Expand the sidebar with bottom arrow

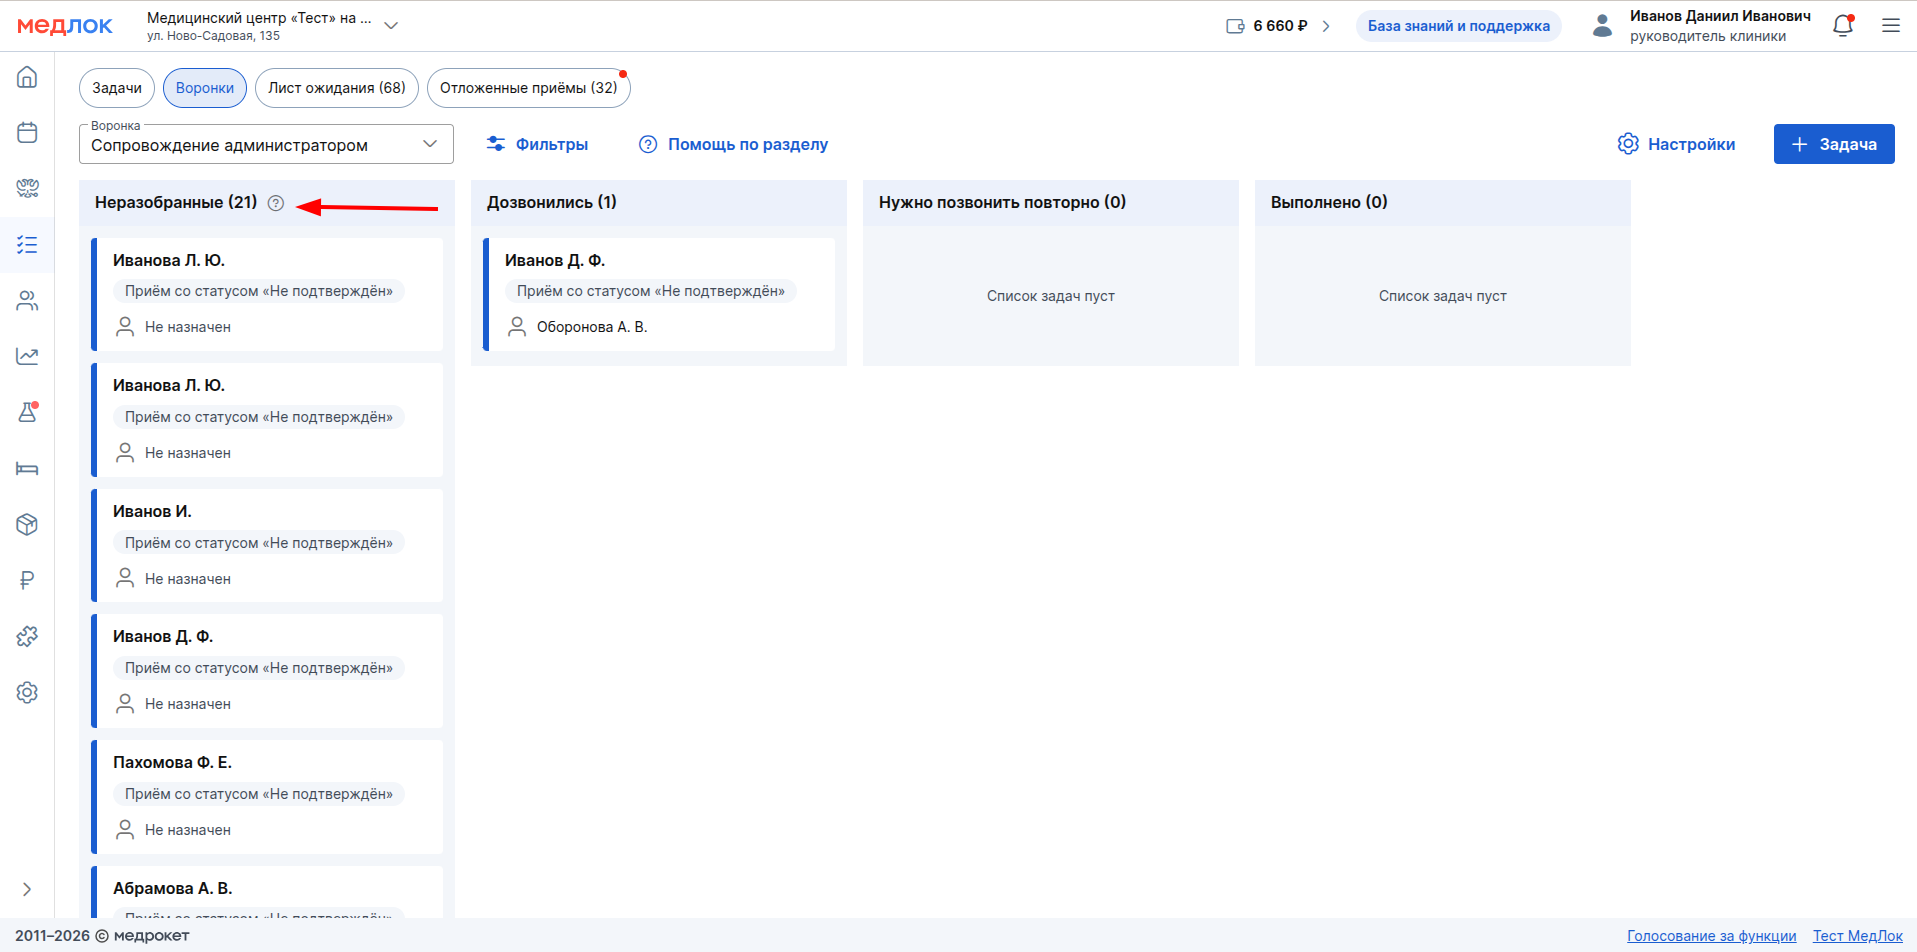[x=27, y=889]
